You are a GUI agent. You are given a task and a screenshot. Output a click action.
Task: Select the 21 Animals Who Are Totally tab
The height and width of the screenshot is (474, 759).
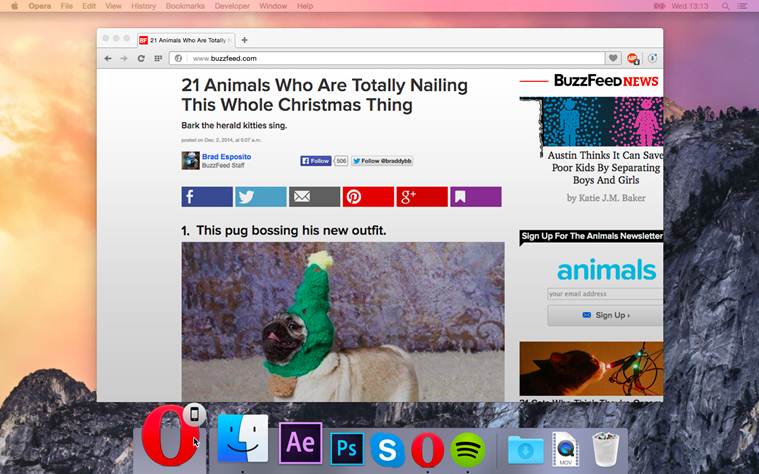coord(186,40)
